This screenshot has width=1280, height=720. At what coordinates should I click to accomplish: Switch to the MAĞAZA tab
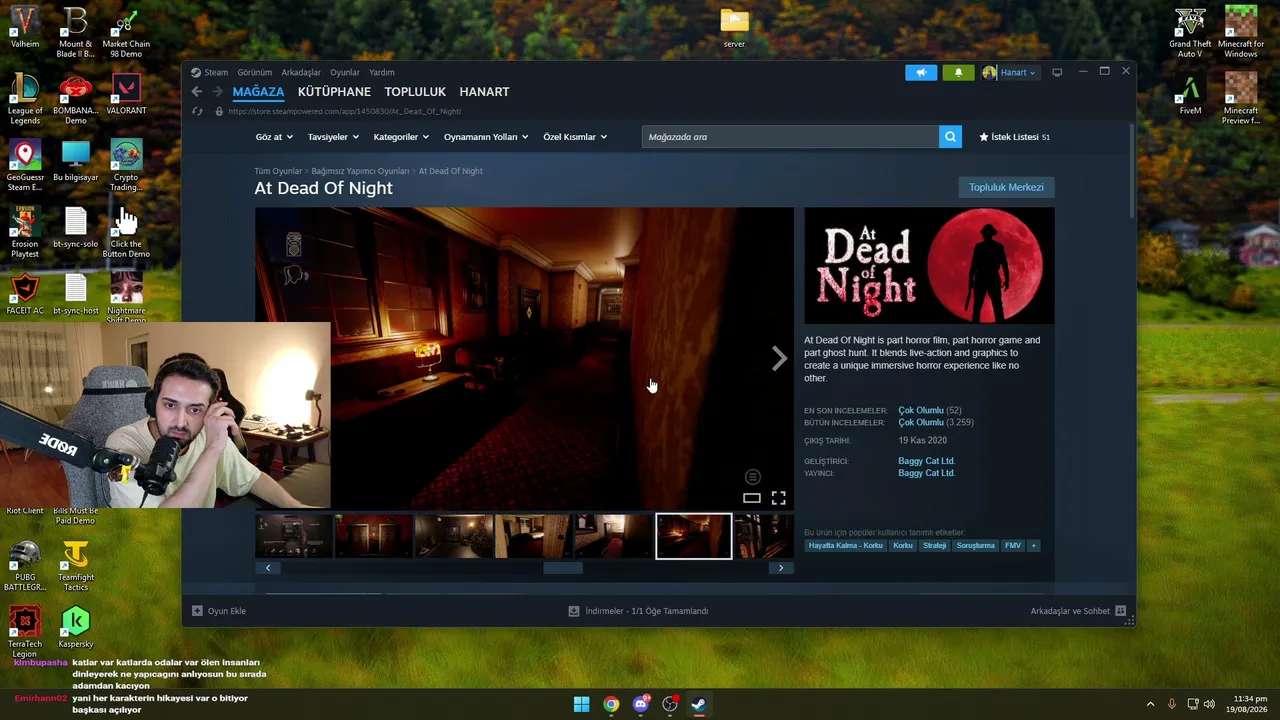click(x=258, y=92)
